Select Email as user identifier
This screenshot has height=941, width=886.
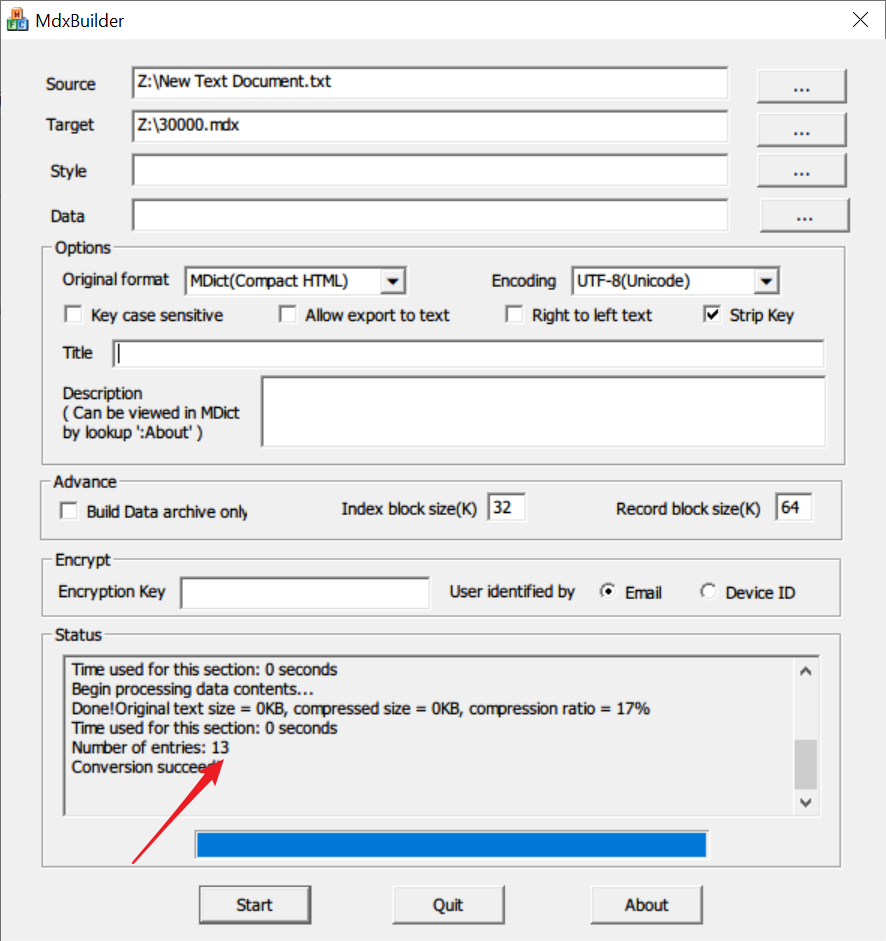[608, 592]
